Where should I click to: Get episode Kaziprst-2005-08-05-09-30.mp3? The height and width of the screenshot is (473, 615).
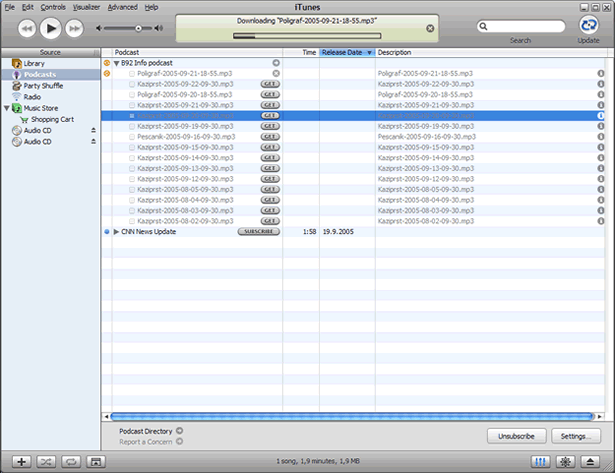click(270, 189)
